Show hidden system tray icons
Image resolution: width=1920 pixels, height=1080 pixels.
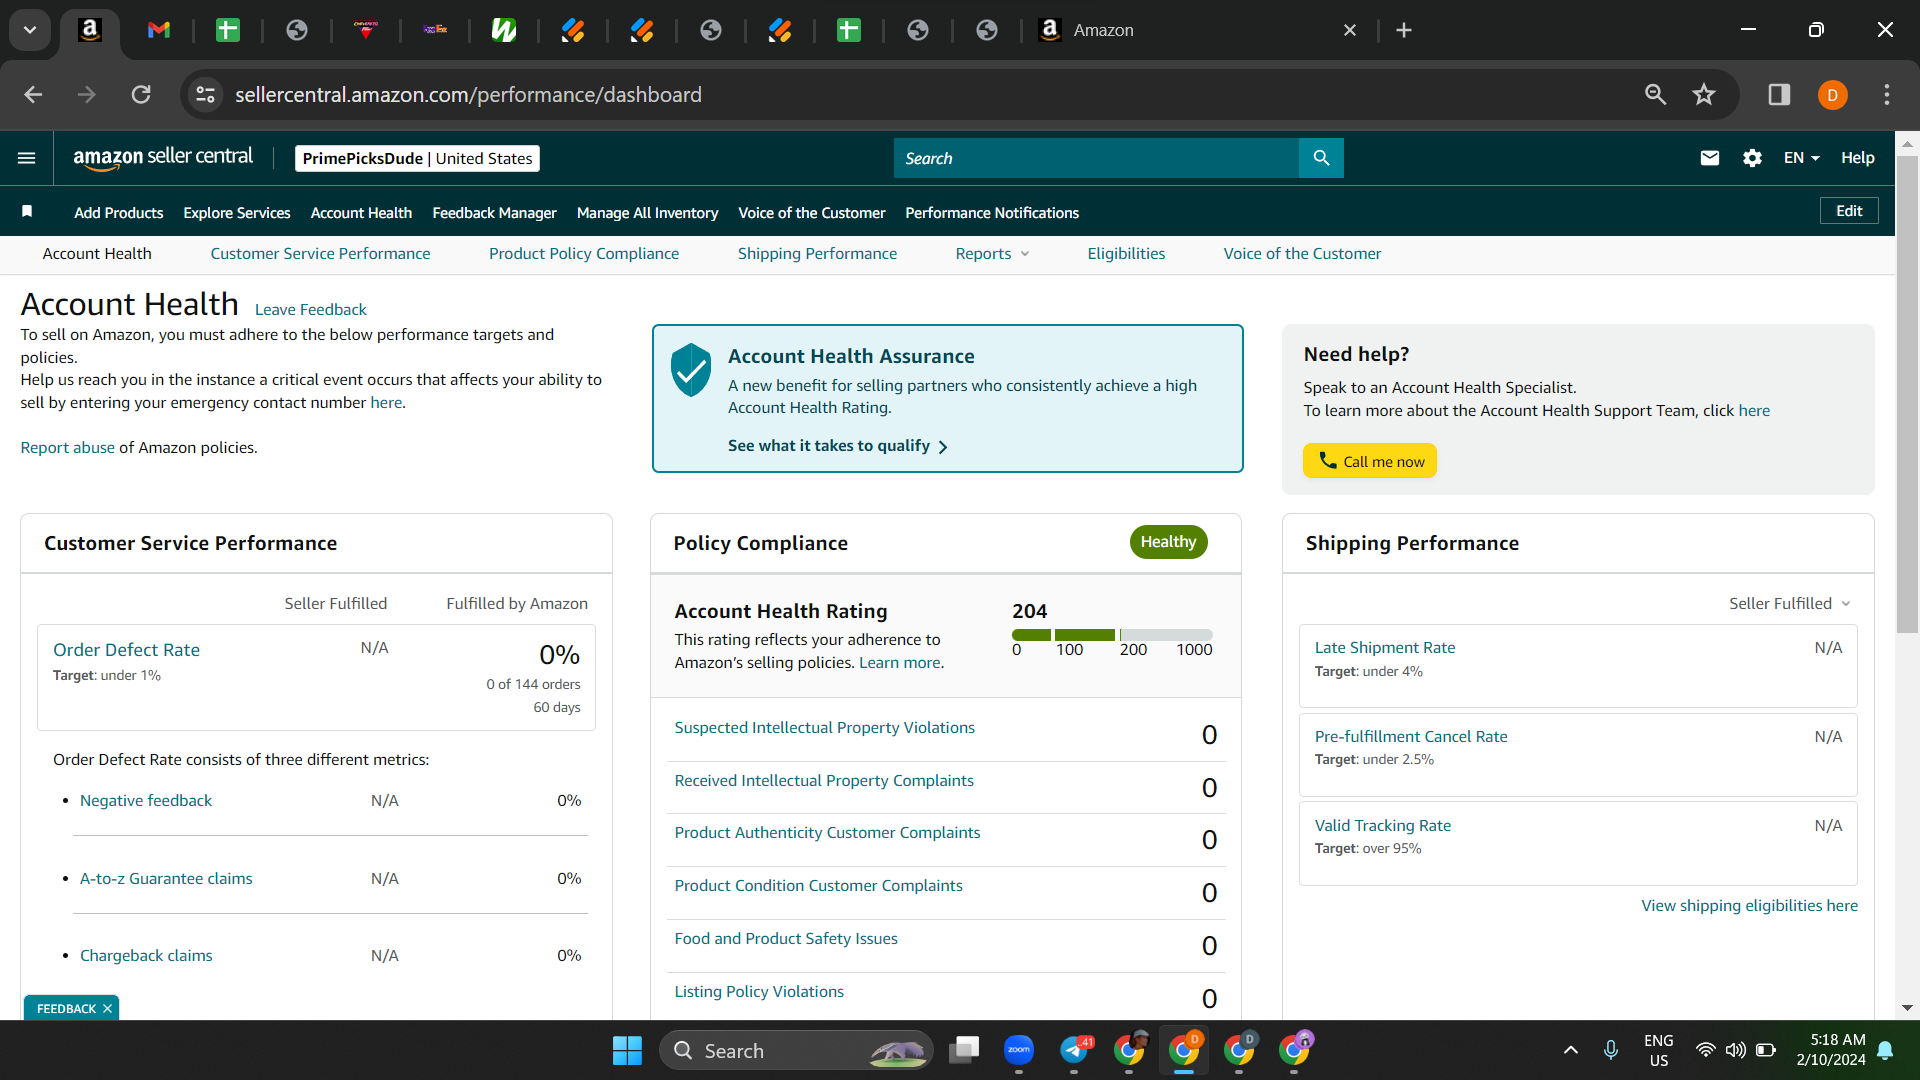[1571, 1050]
